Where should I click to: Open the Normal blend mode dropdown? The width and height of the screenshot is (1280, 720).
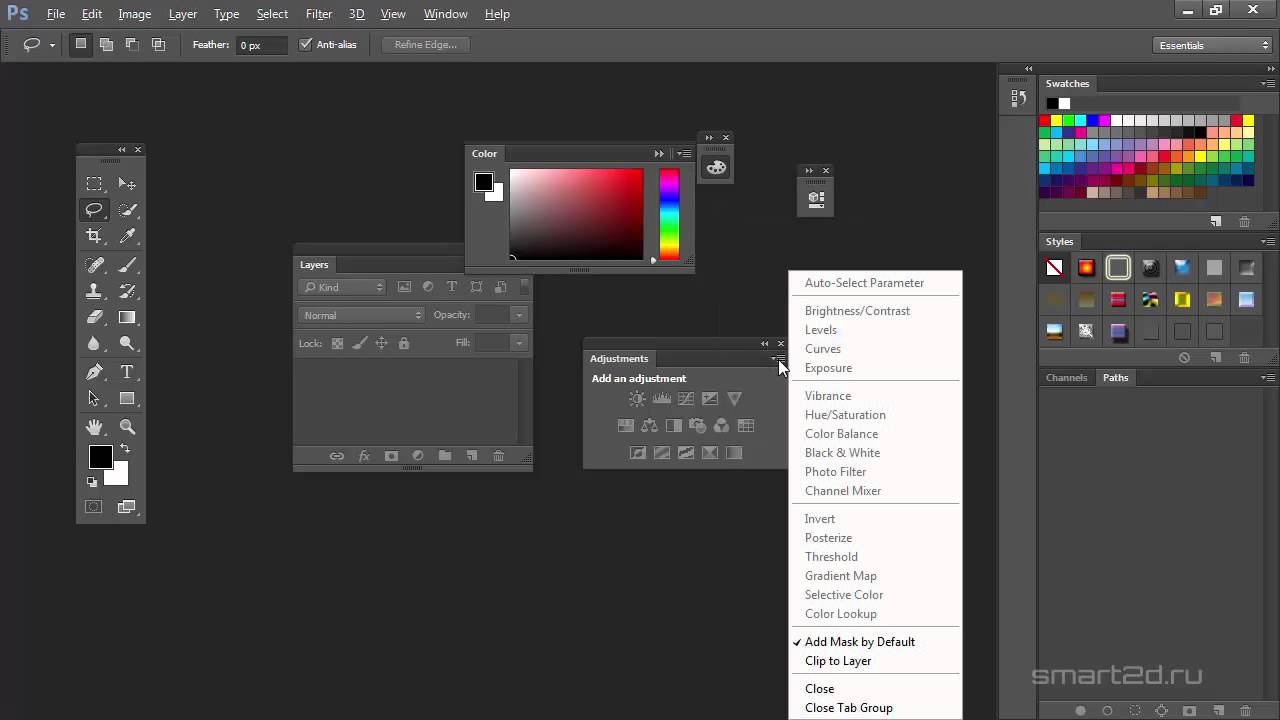(x=361, y=315)
